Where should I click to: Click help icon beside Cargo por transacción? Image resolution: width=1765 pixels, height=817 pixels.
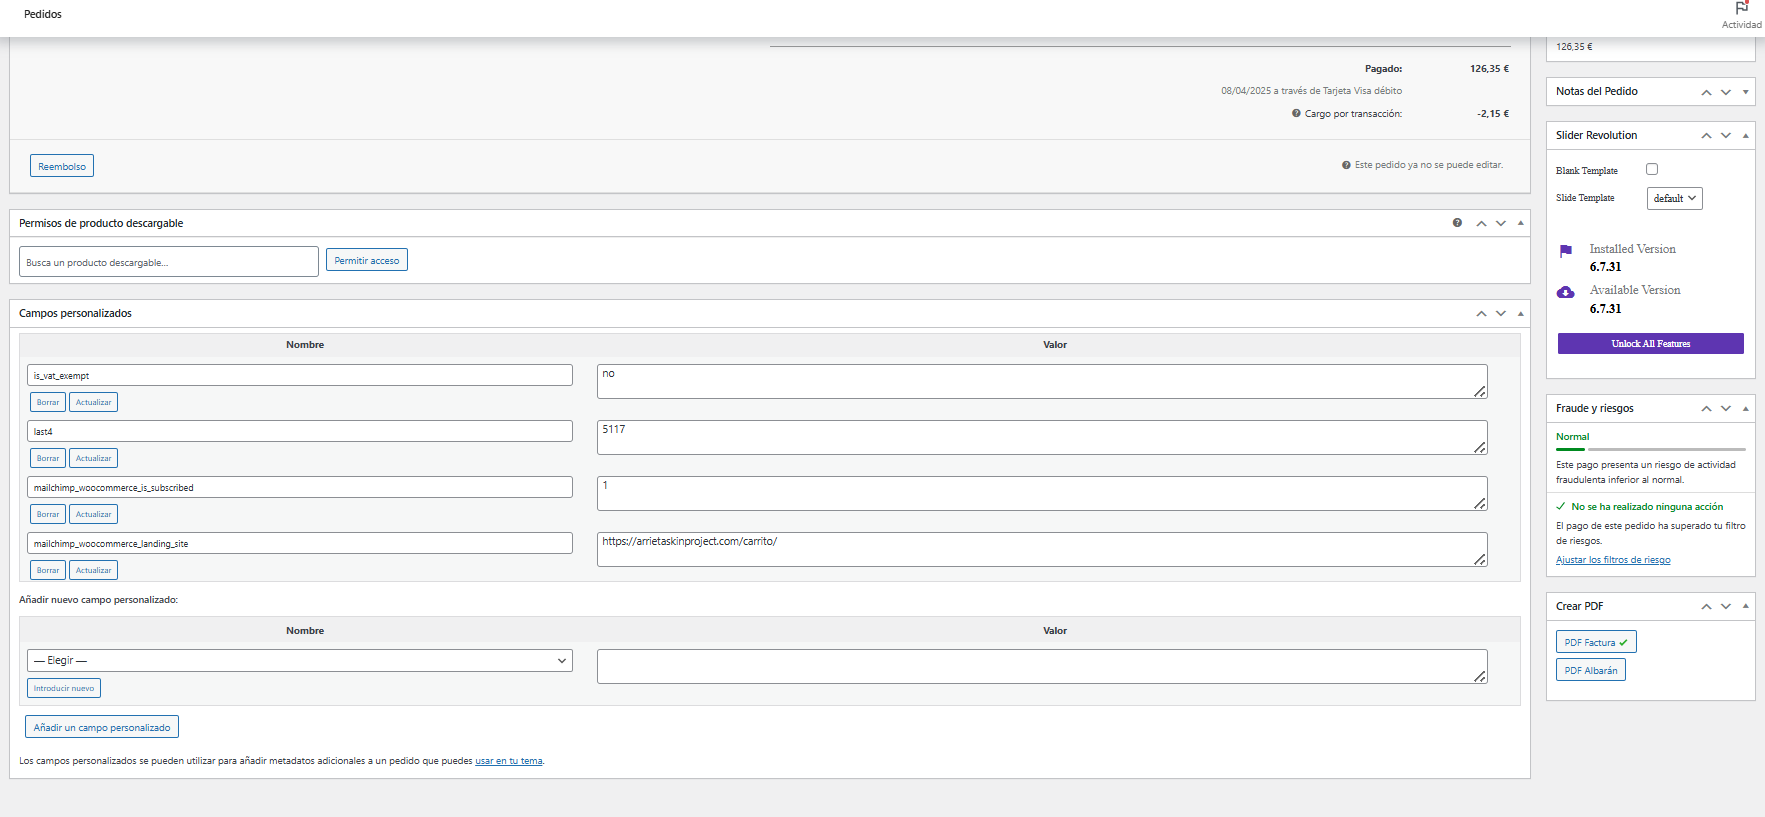(x=1296, y=113)
